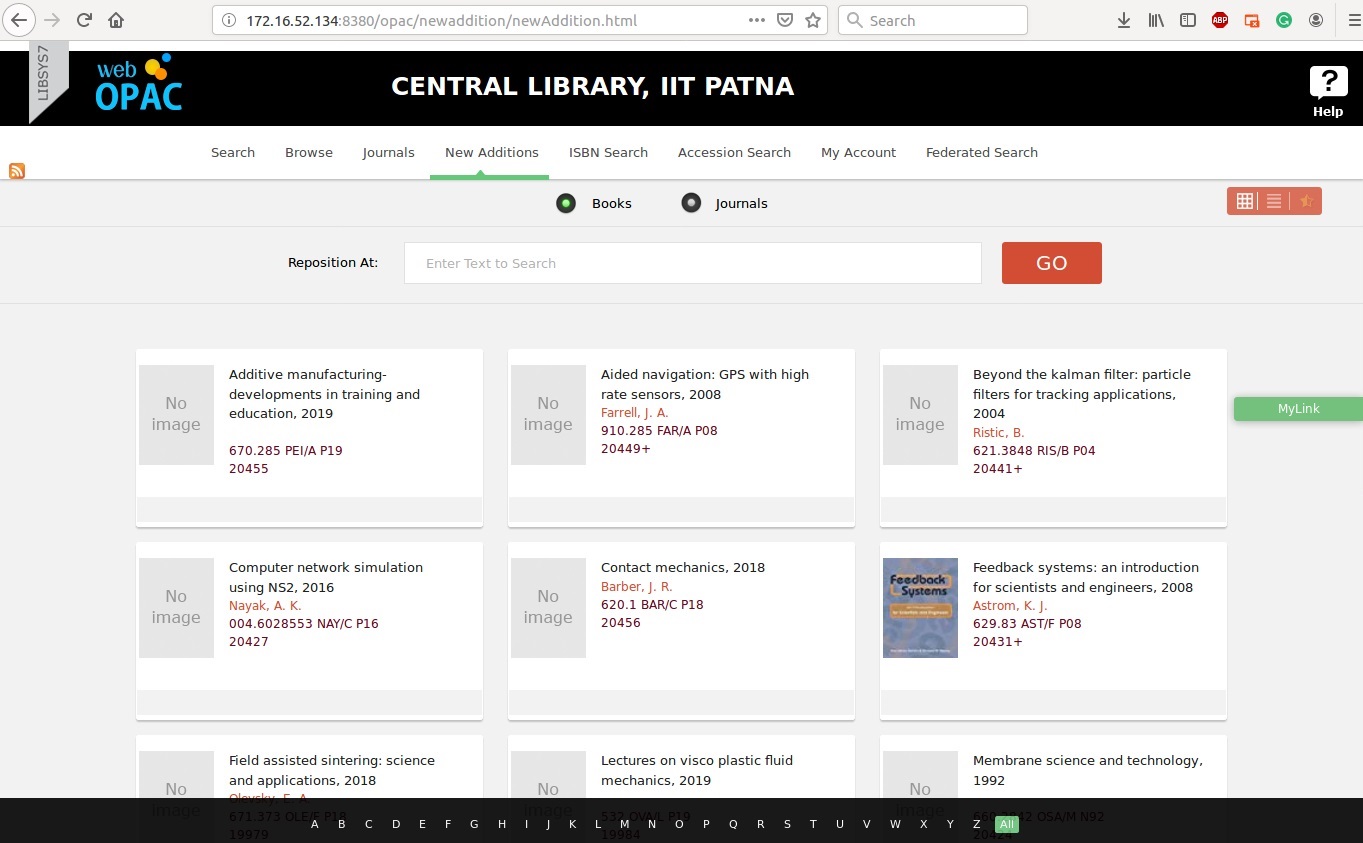Show site information icon in address bar
The width and height of the screenshot is (1363, 843).
tap(229, 20)
